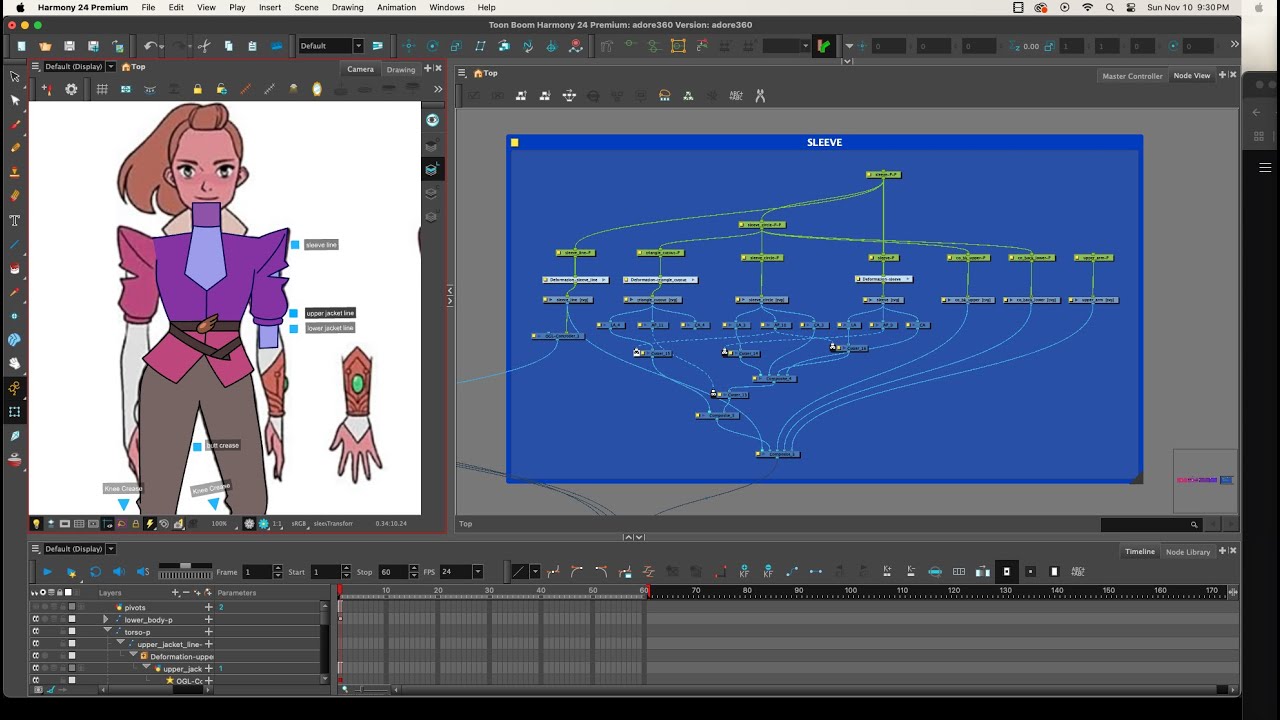The image size is (1280, 720).
Task: Collapse the torso-p layer
Action: pos(106,632)
